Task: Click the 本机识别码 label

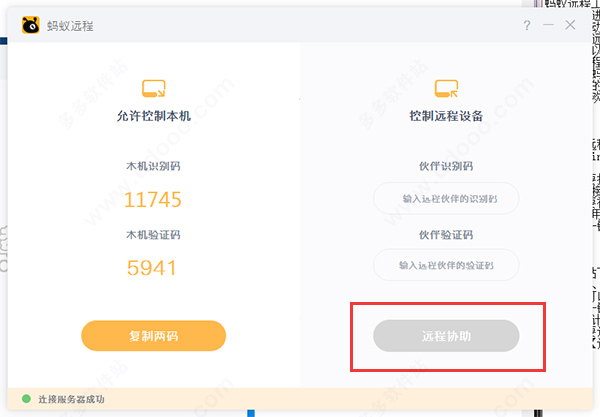Action: click(x=153, y=166)
